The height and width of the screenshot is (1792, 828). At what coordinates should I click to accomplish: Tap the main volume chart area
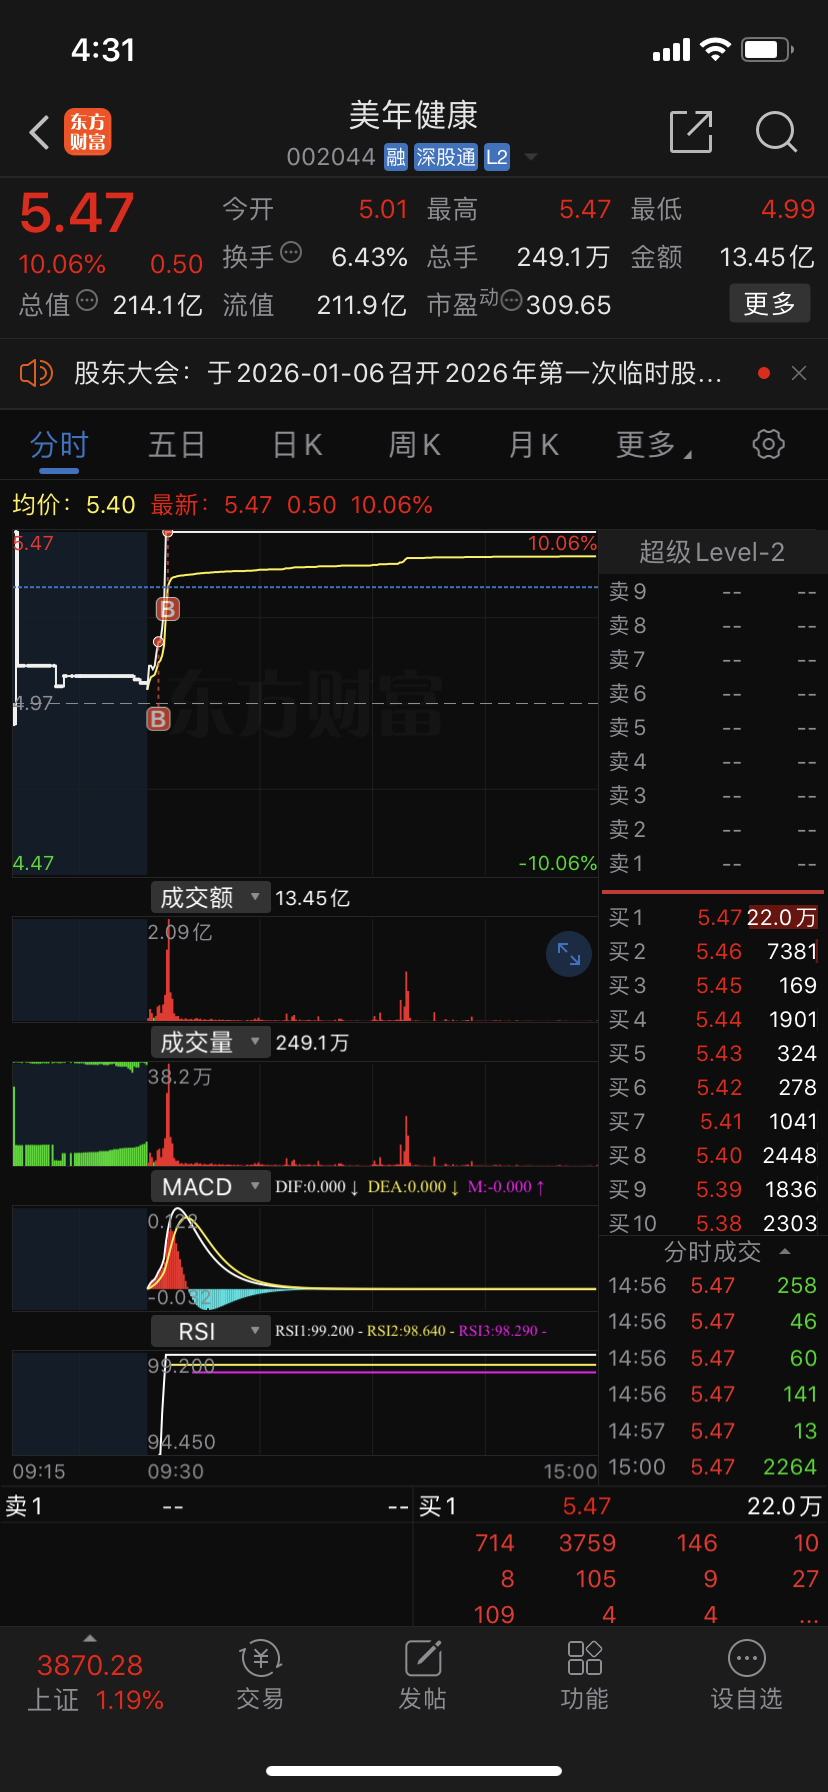(305, 1113)
